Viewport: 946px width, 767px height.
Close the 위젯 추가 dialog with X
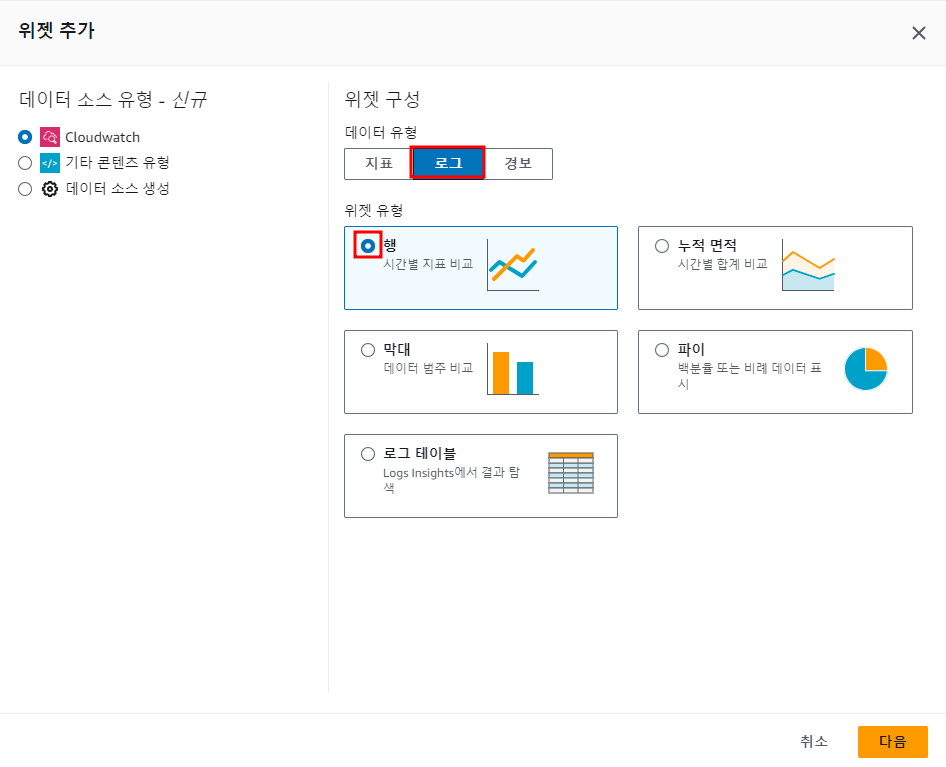(918, 33)
